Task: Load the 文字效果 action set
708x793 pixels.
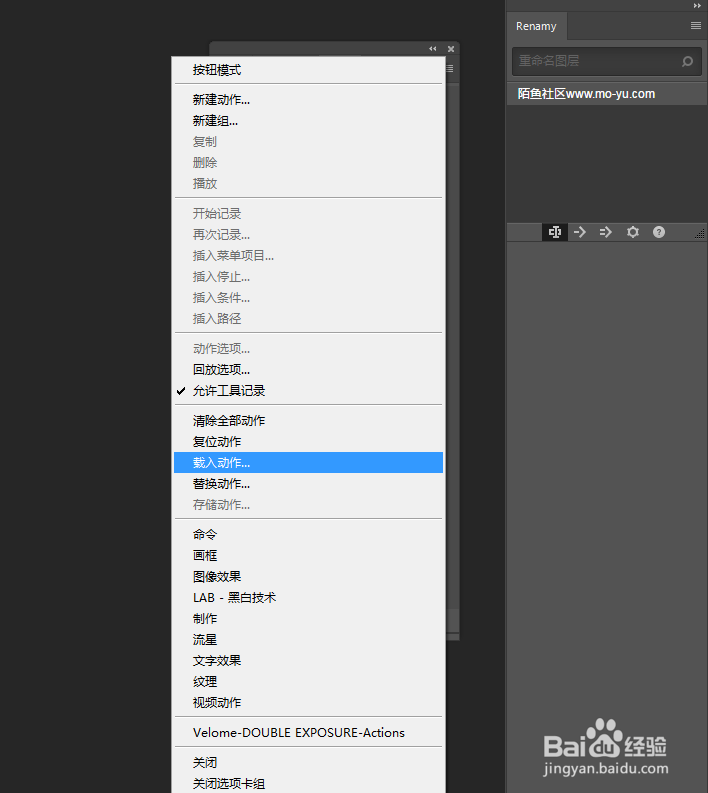Action: (x=308, y=660)
